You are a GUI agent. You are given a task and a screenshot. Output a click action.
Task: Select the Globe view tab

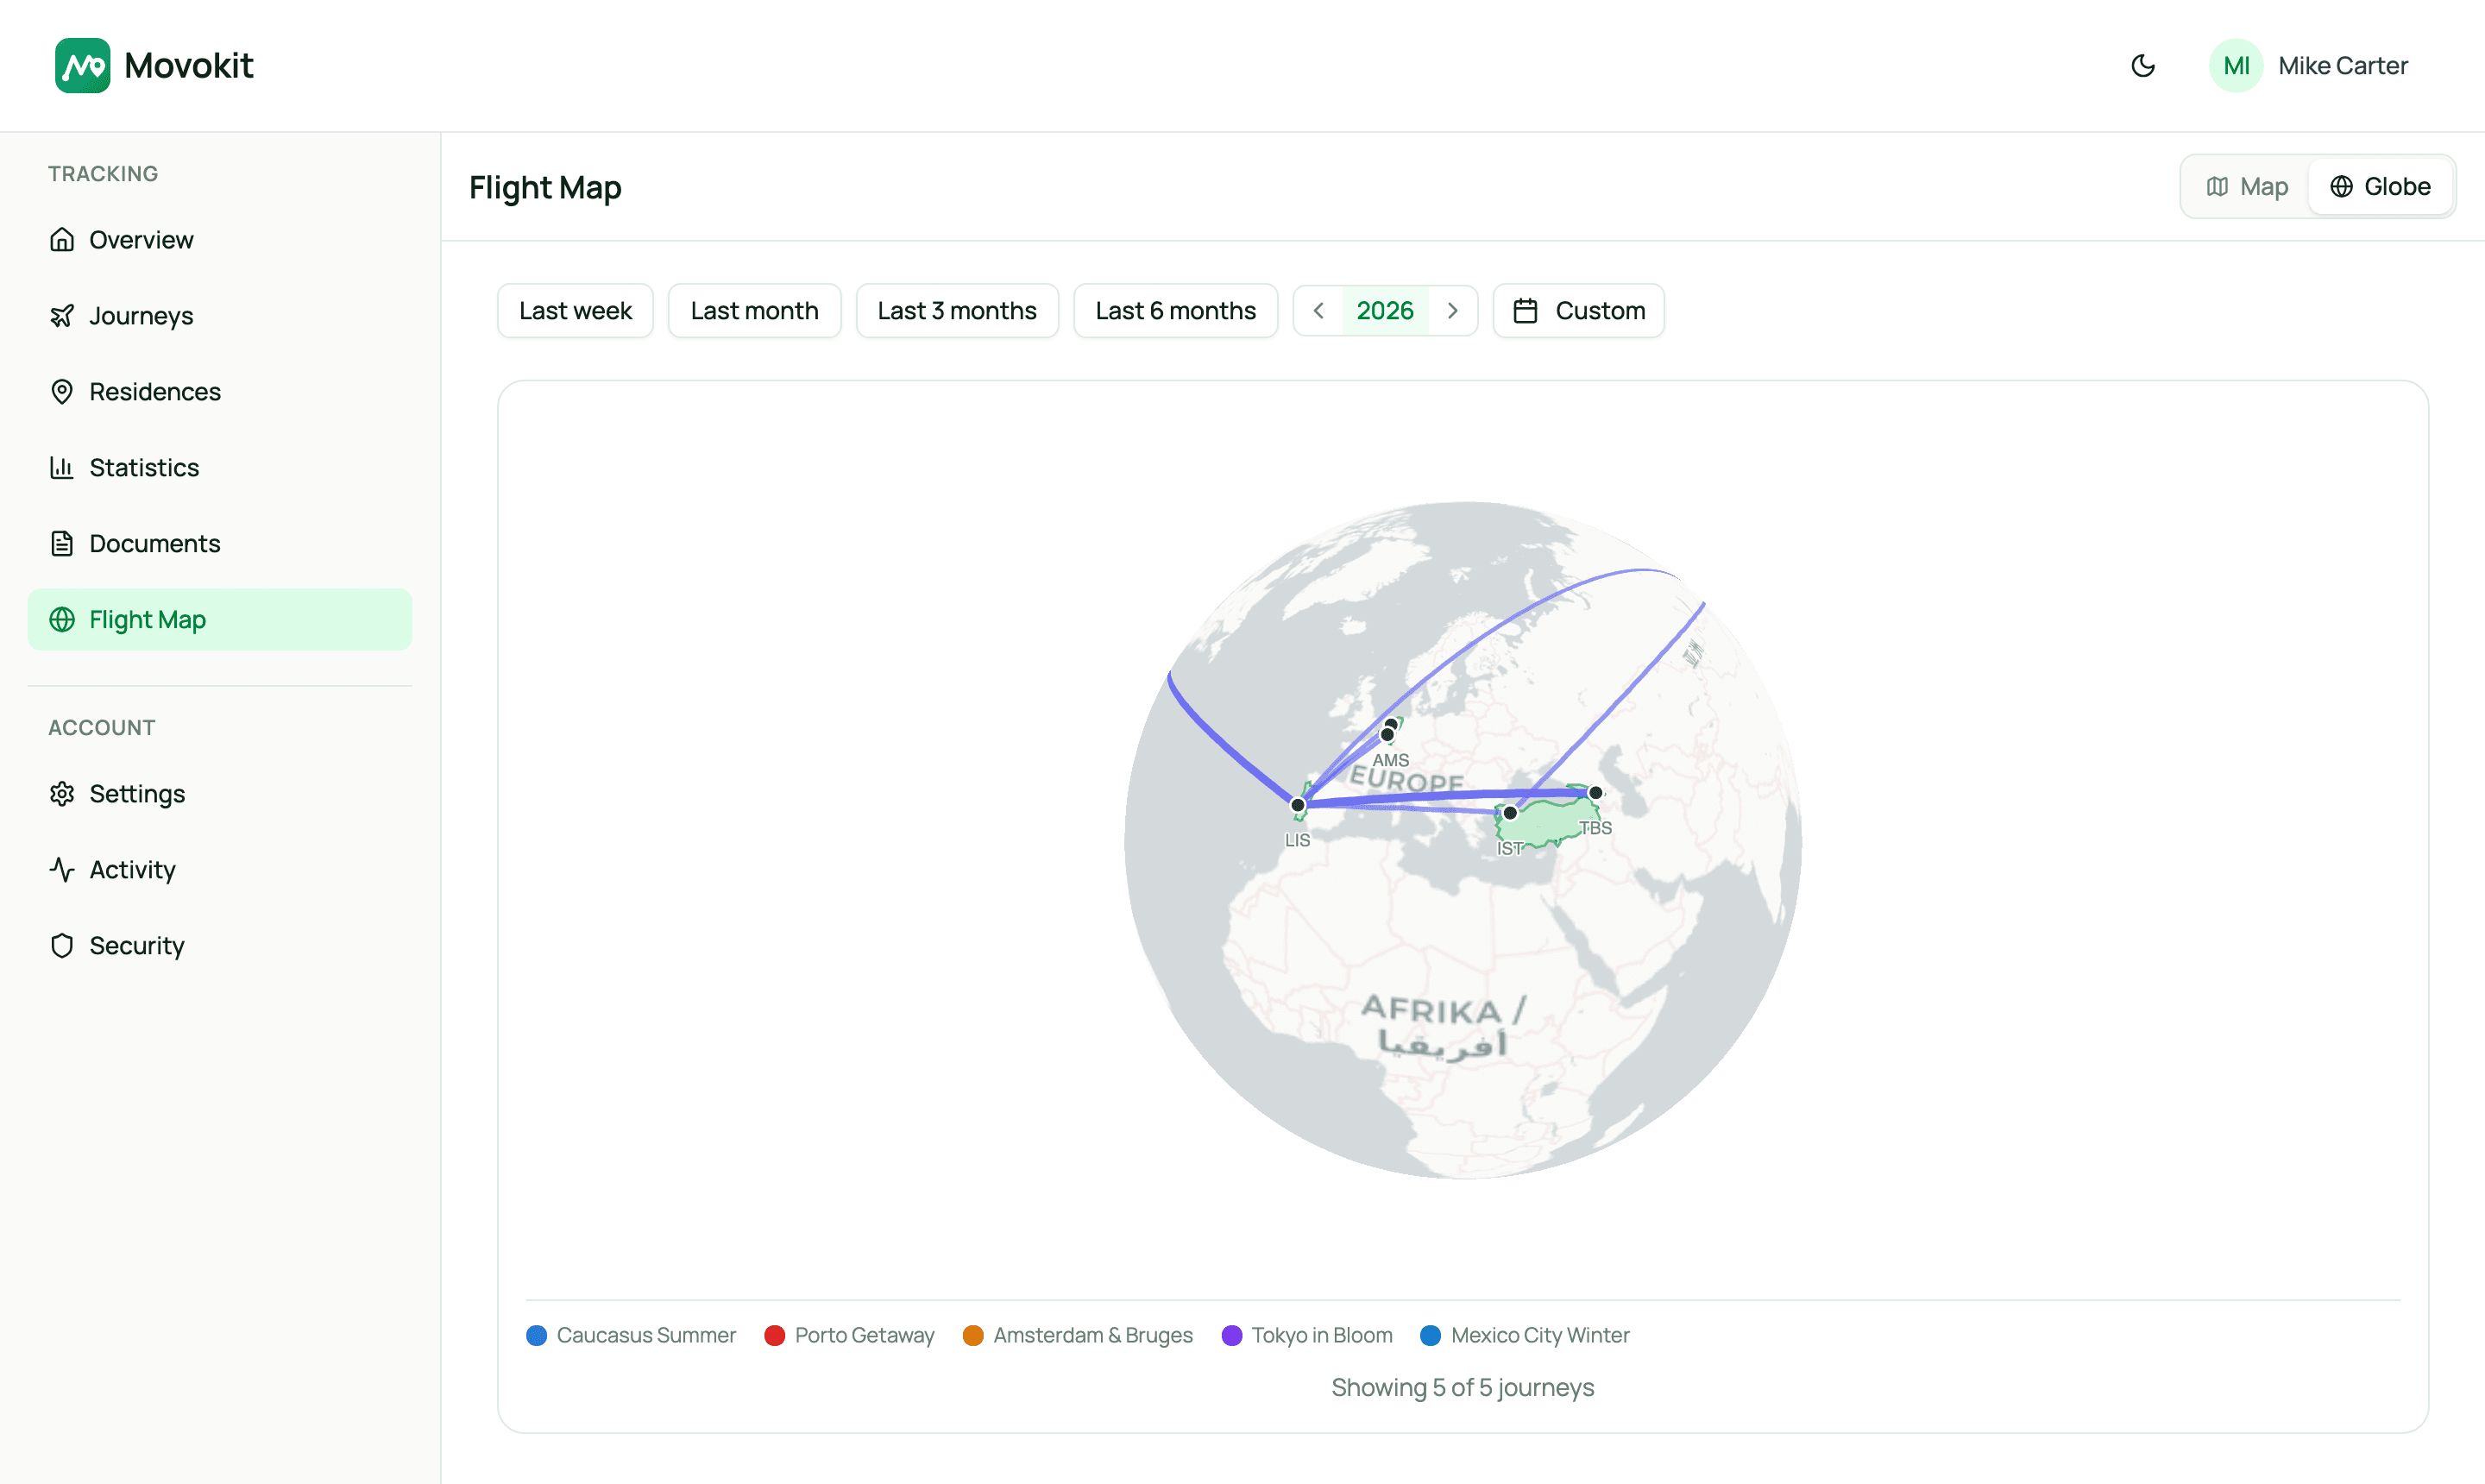pyautogui.click(x=2380, y=187)
